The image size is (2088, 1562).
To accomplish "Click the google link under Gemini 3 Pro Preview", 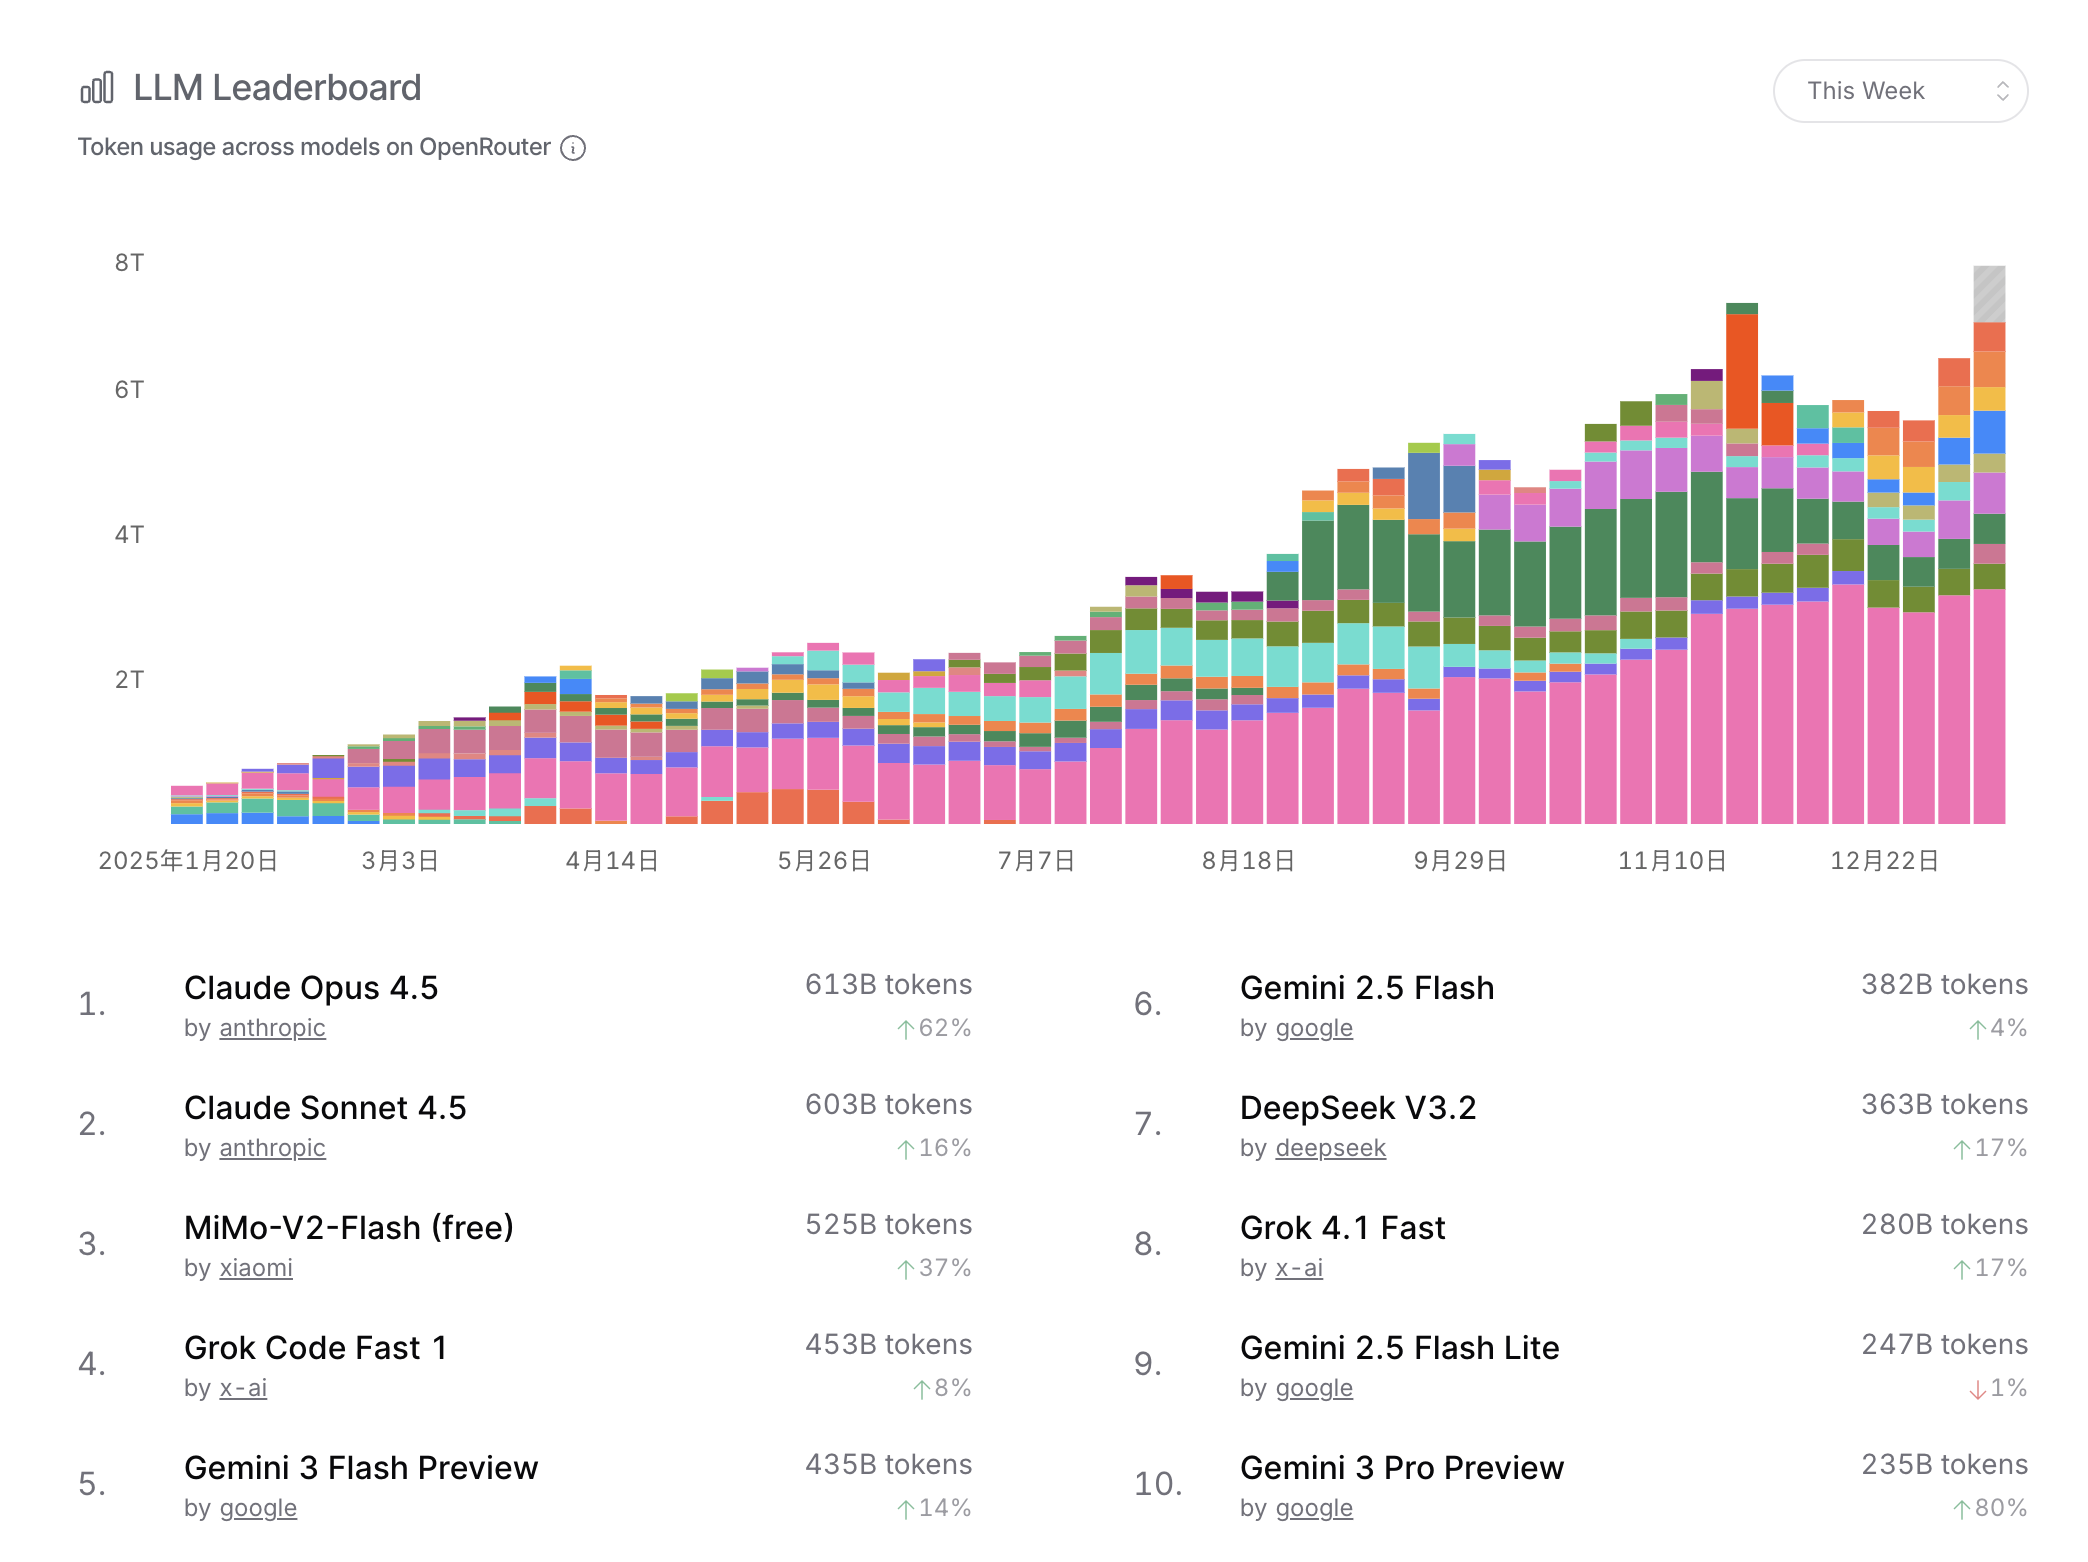I will [1314, 1508].
